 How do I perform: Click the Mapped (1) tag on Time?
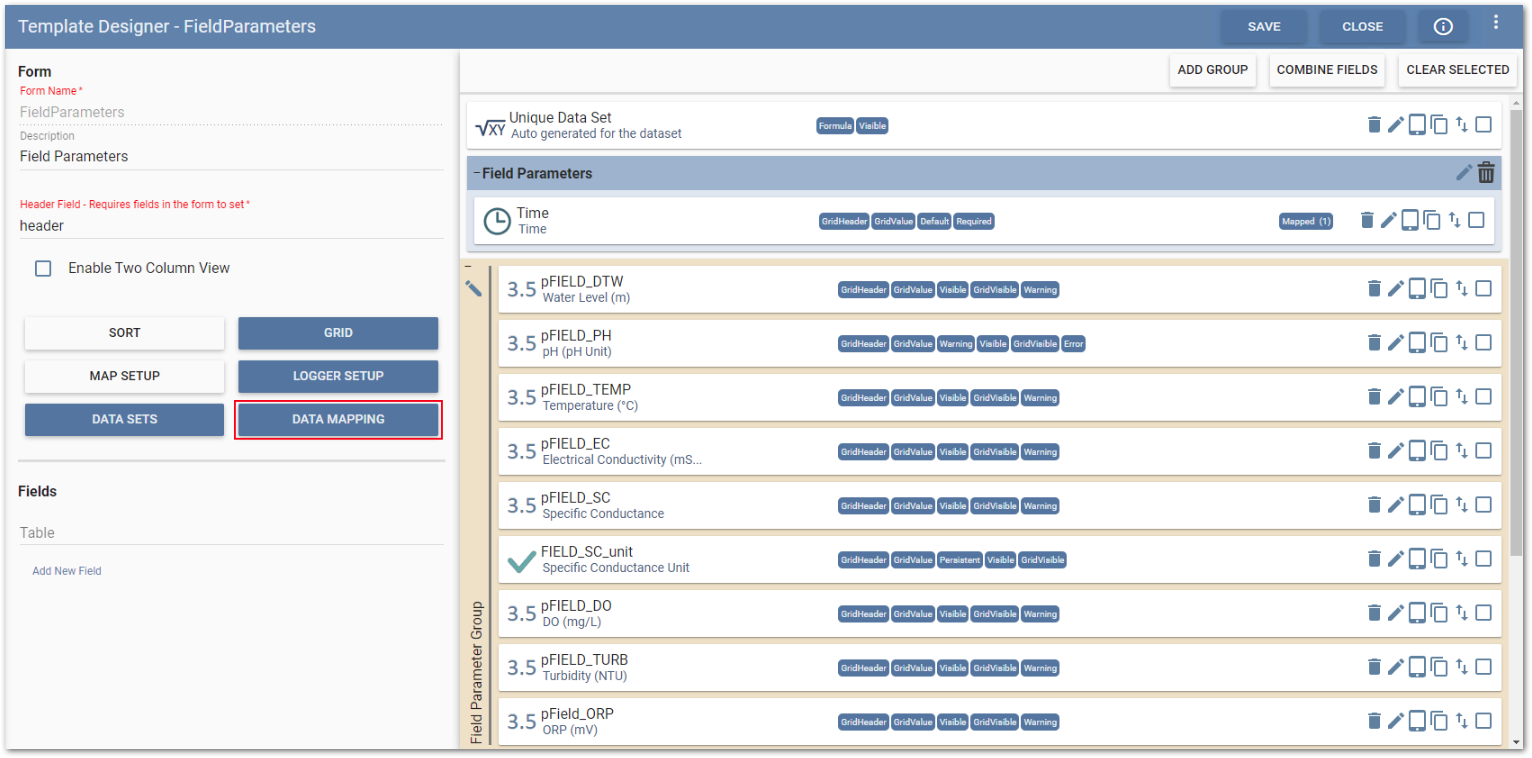[x=1307, y=221]
